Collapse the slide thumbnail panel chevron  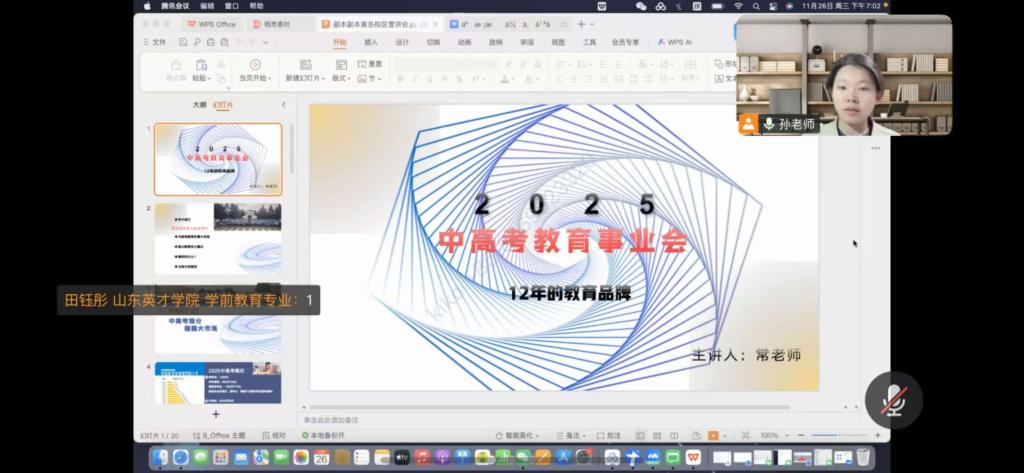[283, 104]
